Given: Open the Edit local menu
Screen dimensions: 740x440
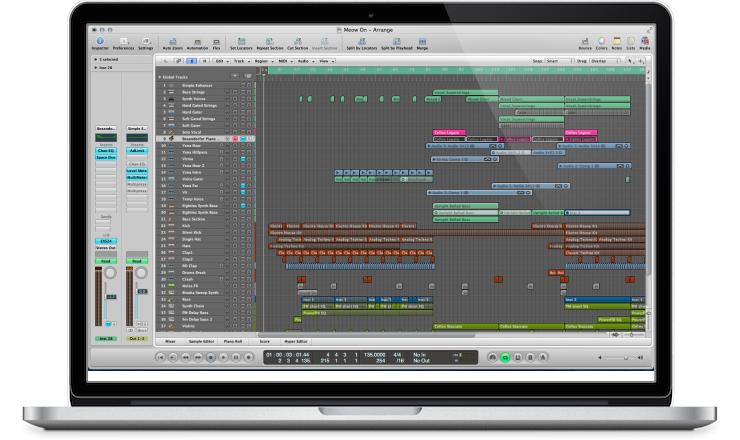Looking at the screenshot, I should coord(221,61).
